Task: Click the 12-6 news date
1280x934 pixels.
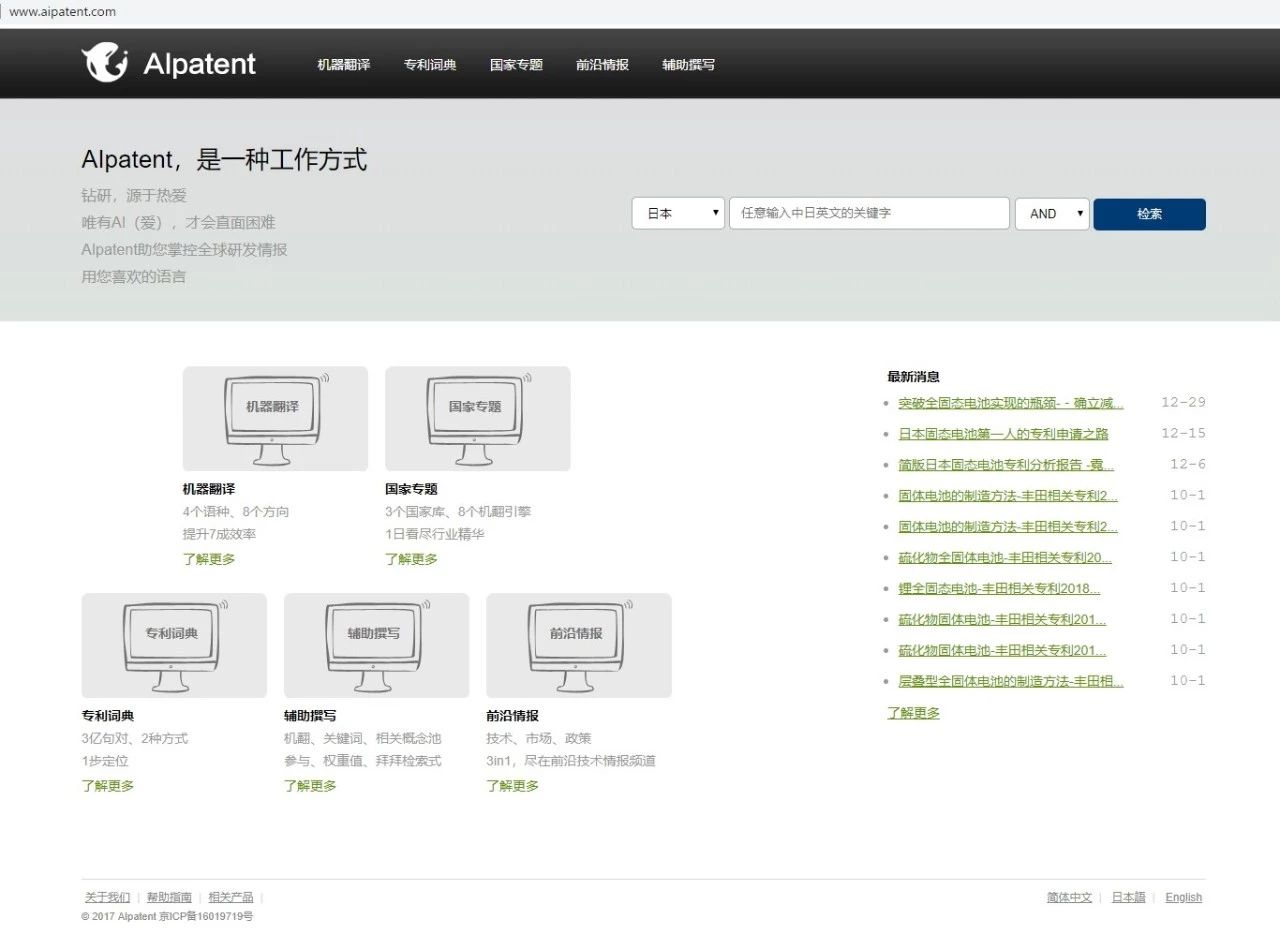Action: (x=1188, y=465)
